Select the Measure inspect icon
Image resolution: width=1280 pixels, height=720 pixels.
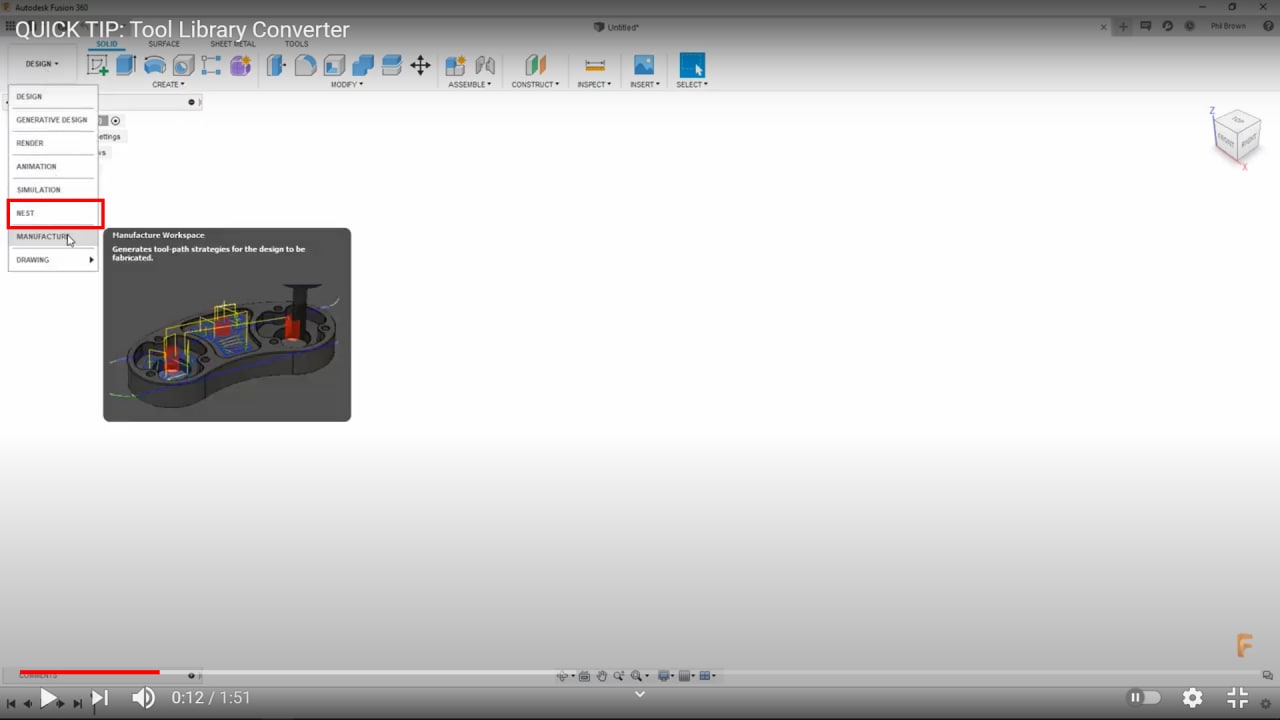[595, 66]
